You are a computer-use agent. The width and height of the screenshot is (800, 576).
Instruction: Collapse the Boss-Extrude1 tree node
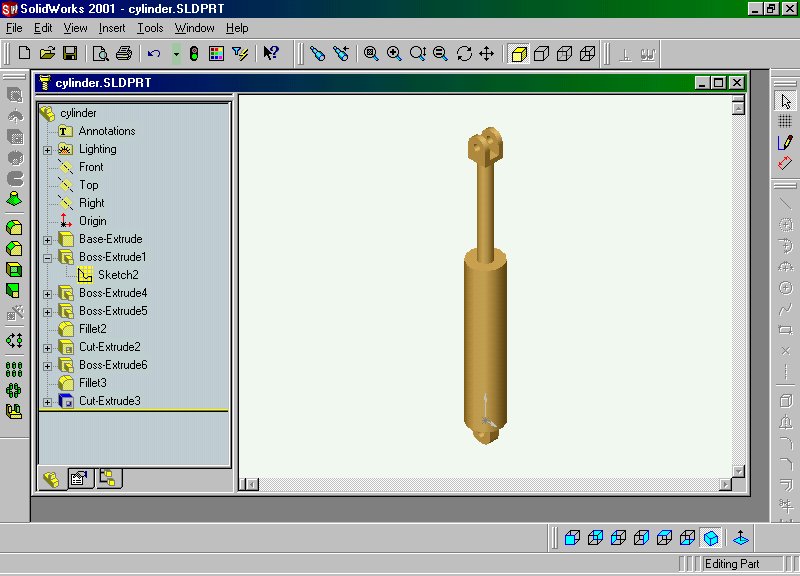[x=47, y=257]
